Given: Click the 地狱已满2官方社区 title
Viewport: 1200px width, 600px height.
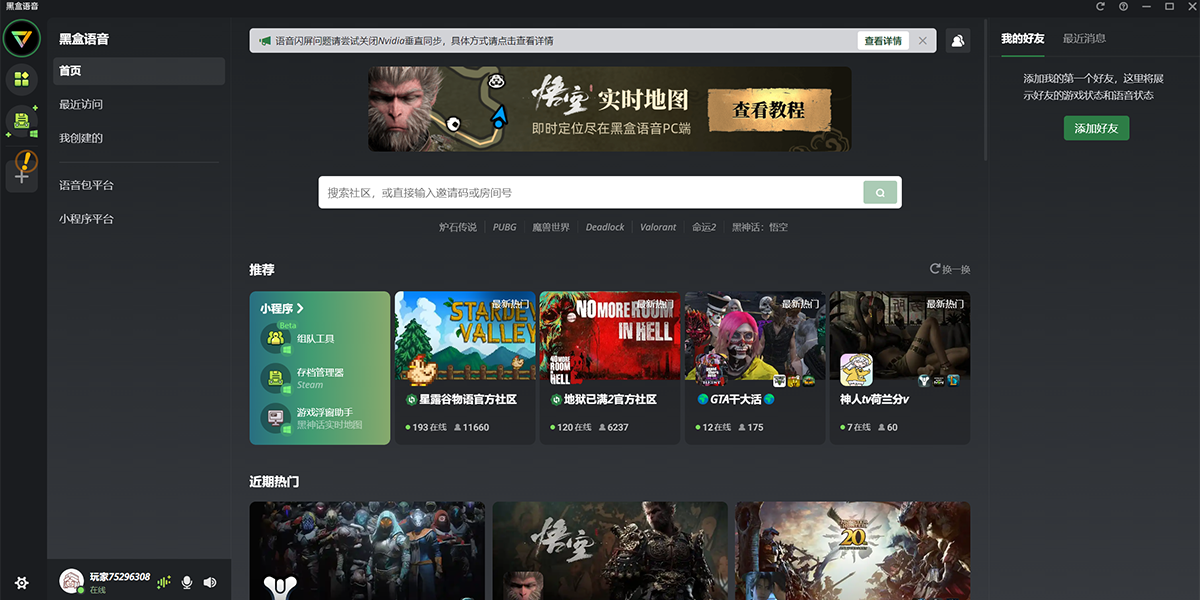Looking at the screenshot, I should click(x=610, y=399).
